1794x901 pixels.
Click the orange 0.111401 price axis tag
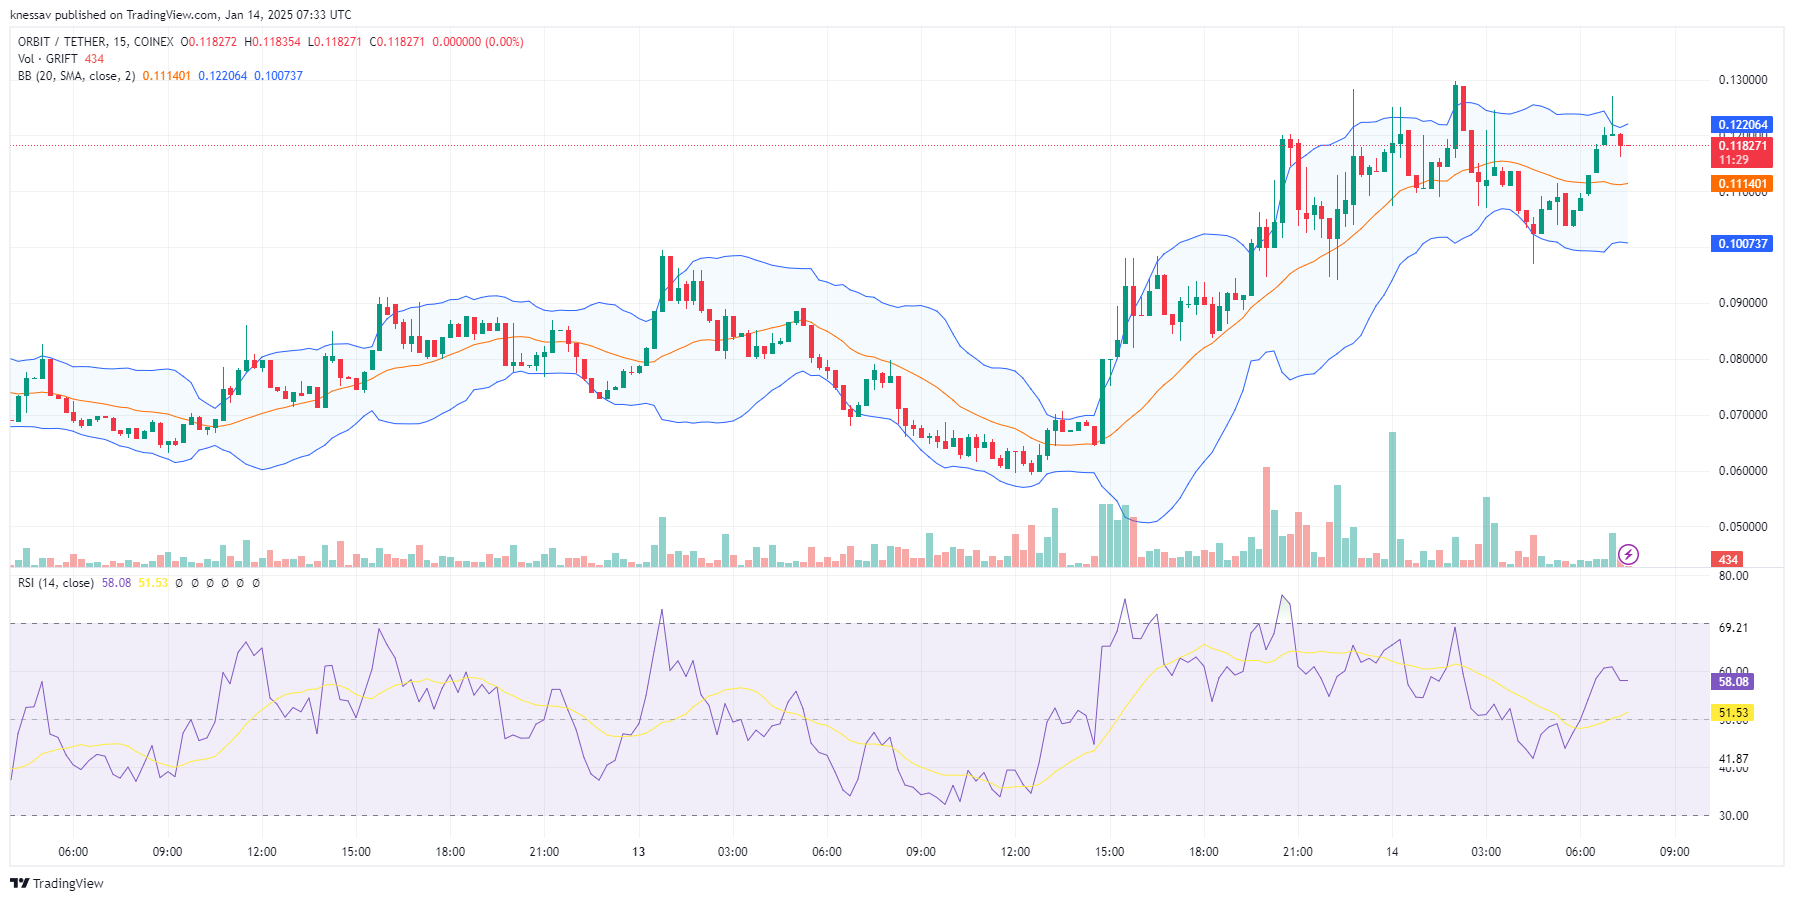click(1742, 184)
